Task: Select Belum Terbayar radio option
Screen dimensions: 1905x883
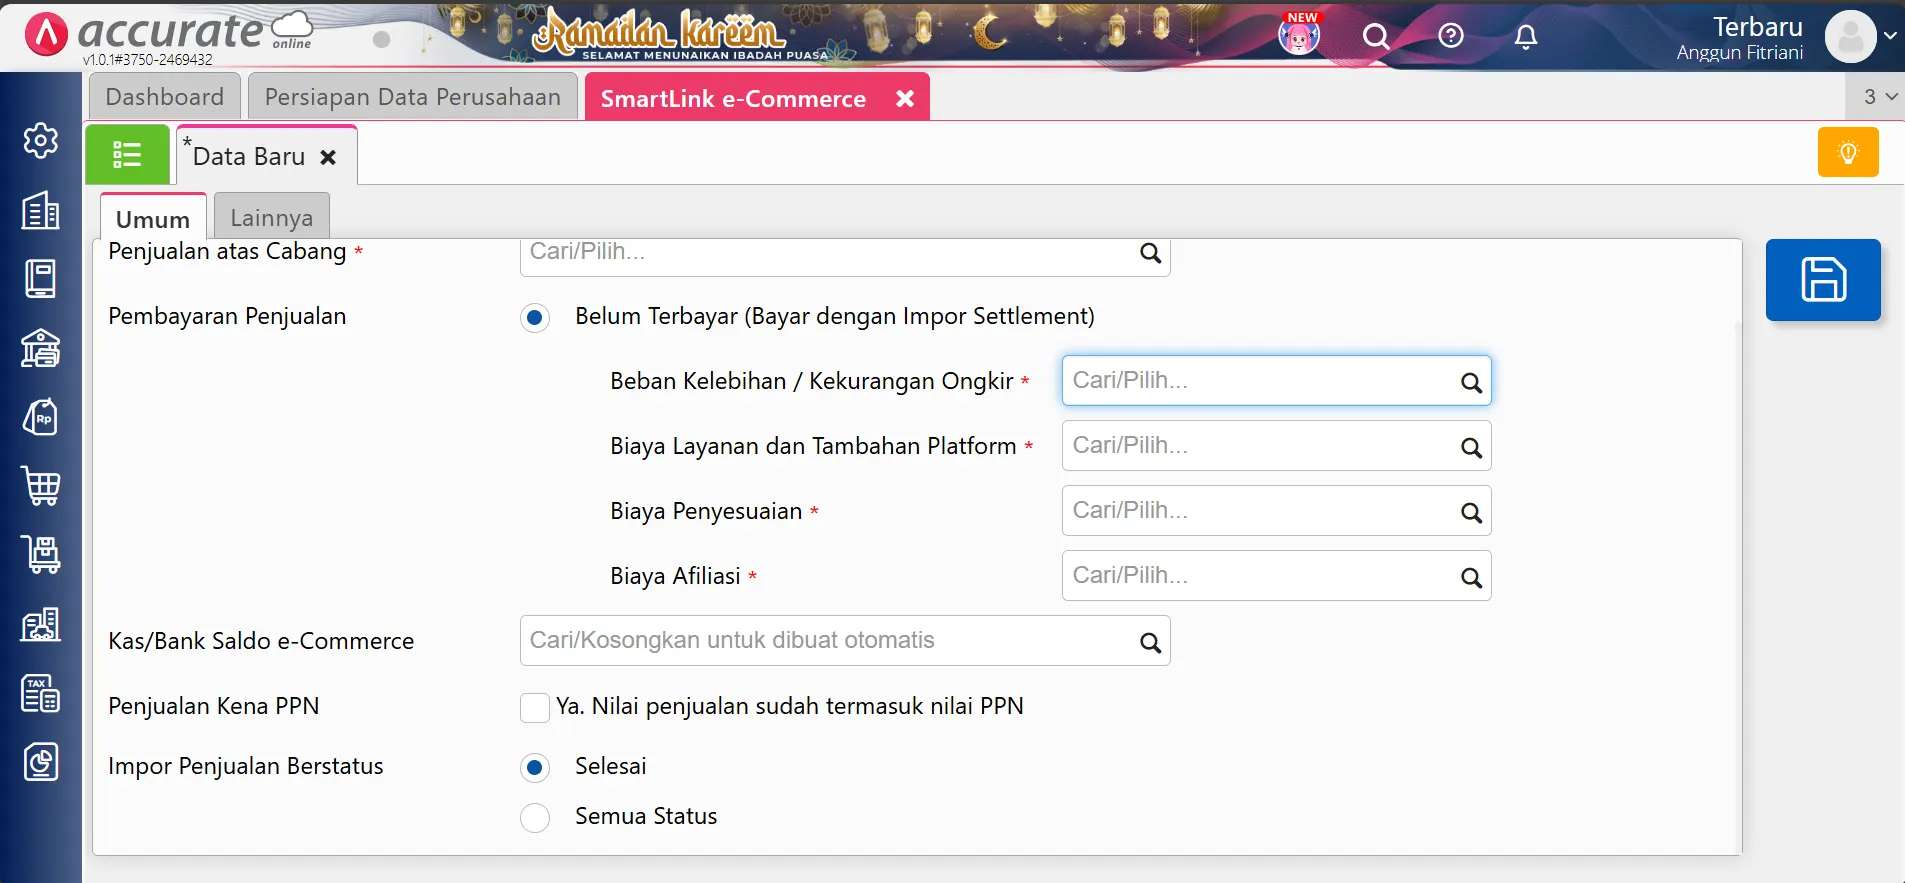Action: (x=535, y=318)
